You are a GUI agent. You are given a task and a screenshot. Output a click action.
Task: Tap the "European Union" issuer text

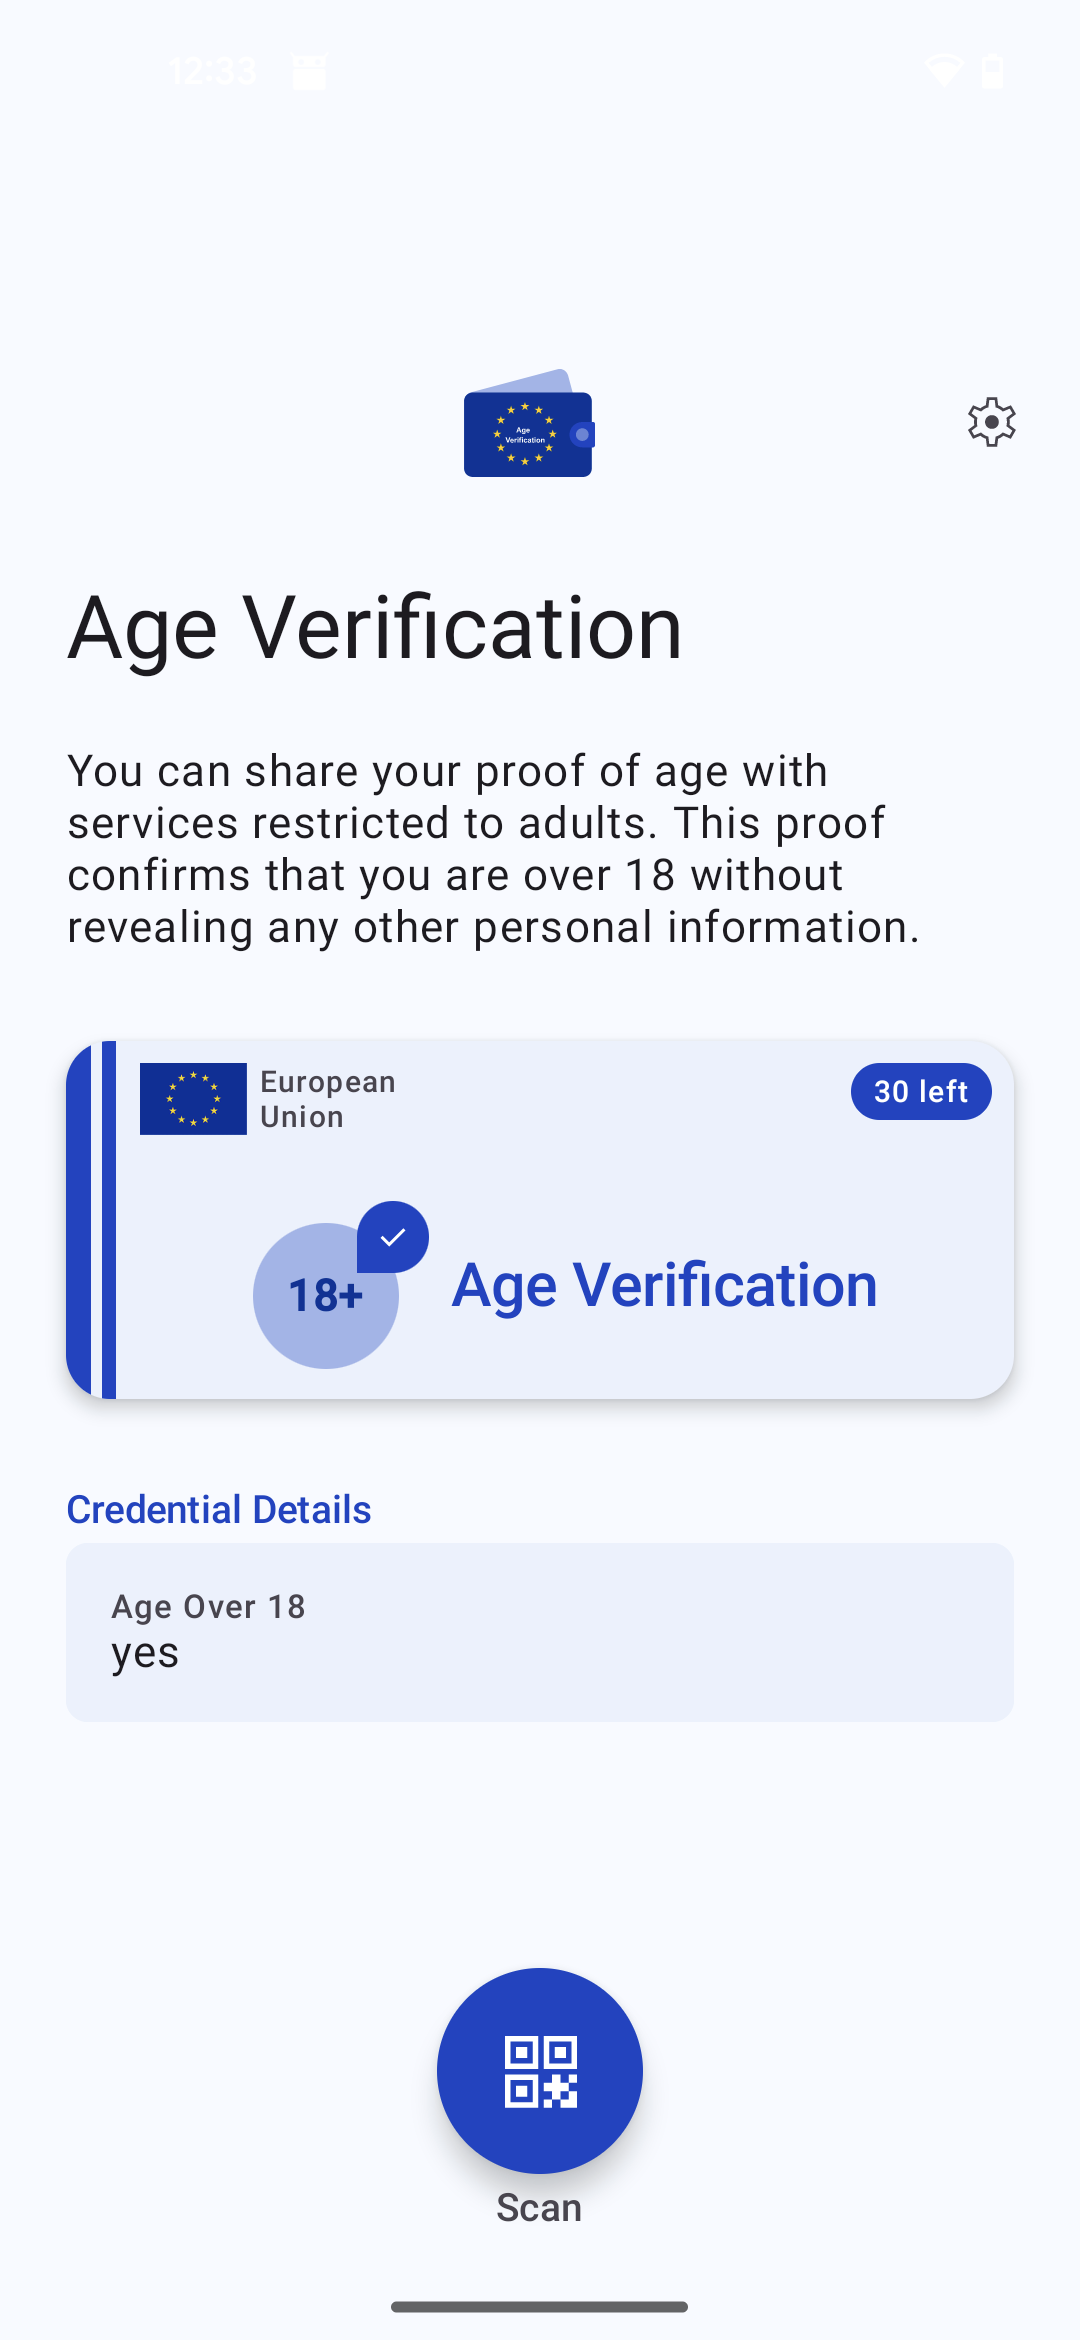click(327, 1099)
